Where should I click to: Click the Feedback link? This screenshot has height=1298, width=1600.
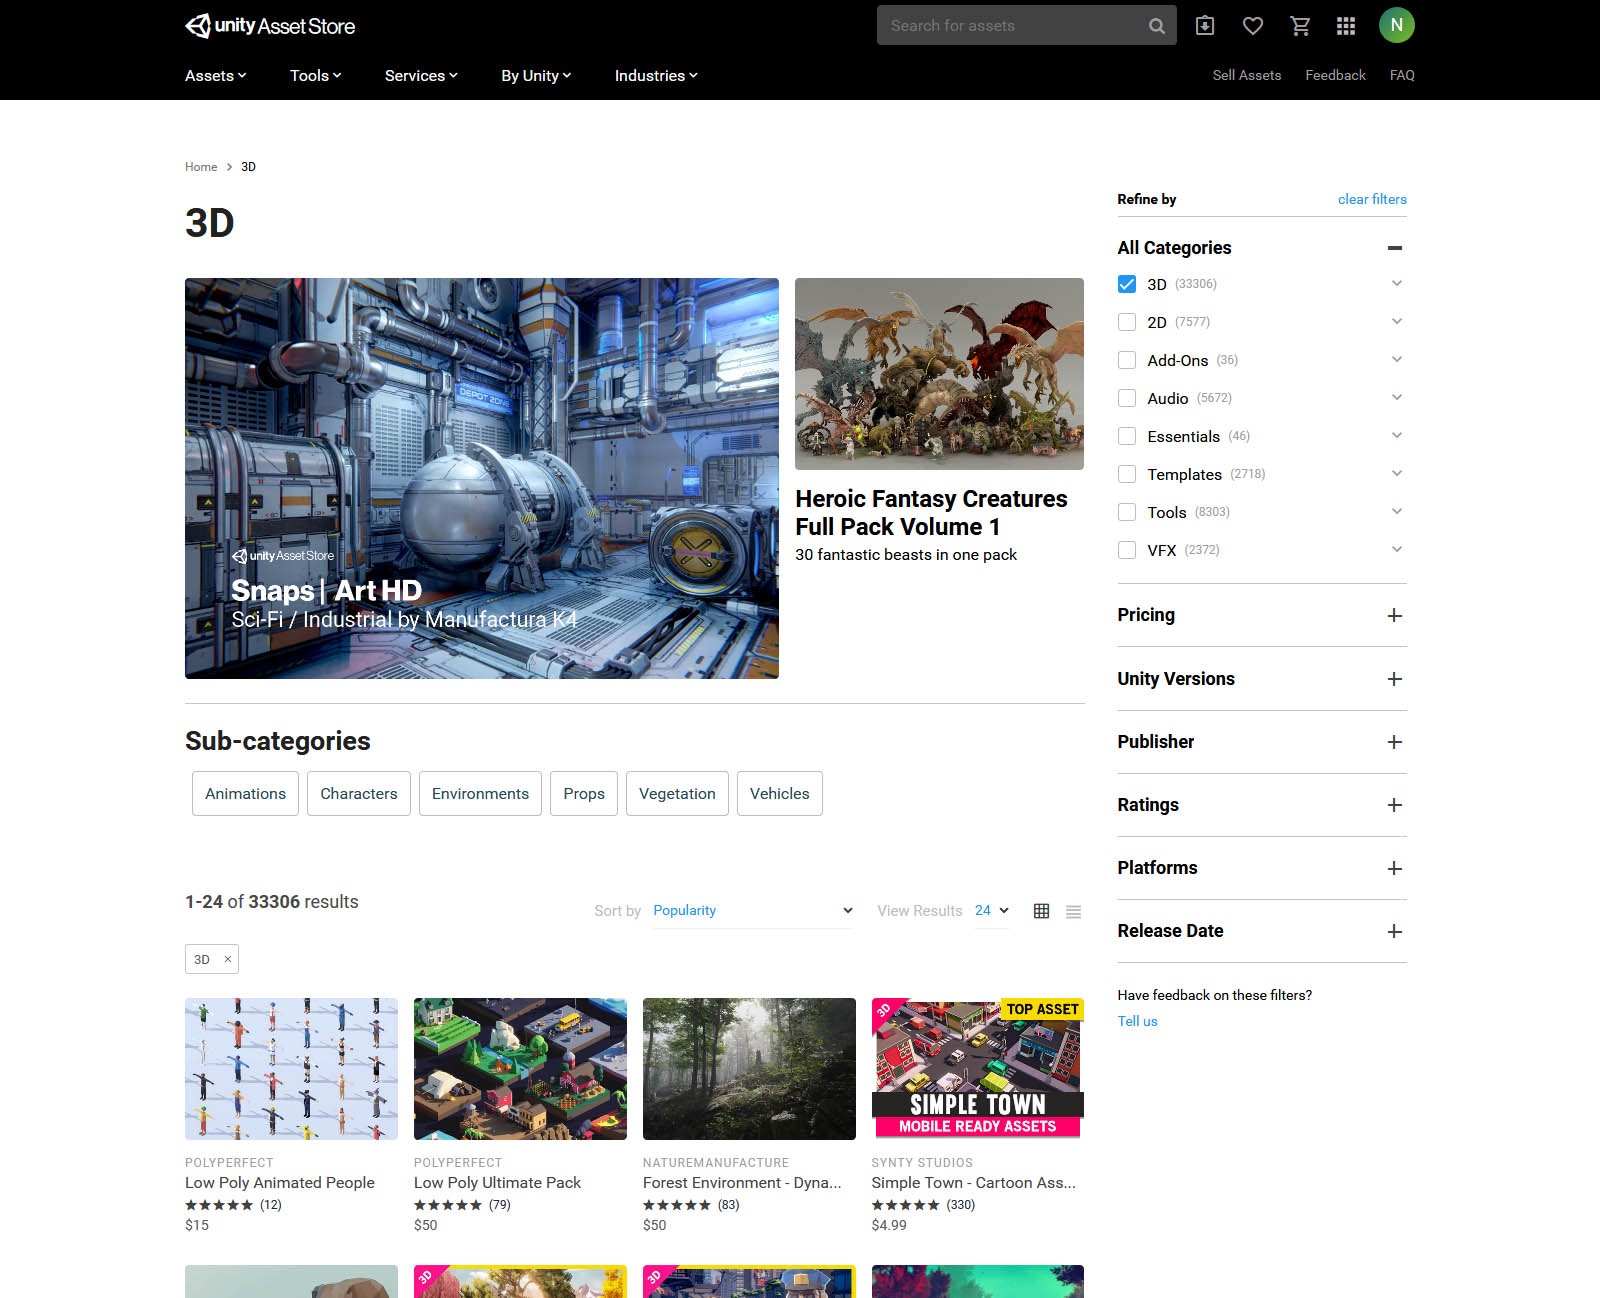click(1335, 75)
